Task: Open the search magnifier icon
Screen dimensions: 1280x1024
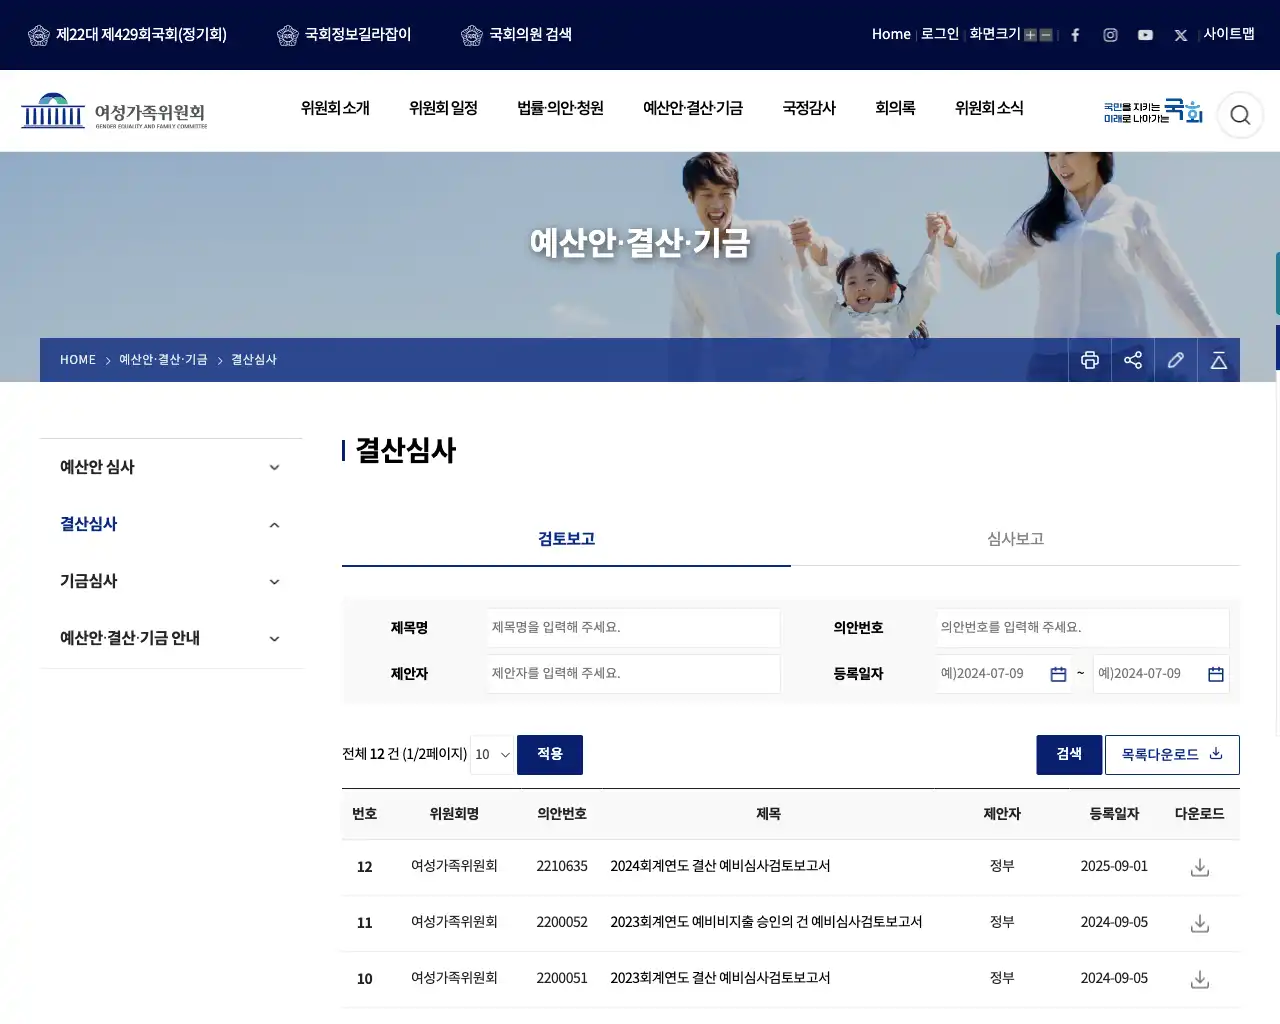Action: tap(1240, 115)
